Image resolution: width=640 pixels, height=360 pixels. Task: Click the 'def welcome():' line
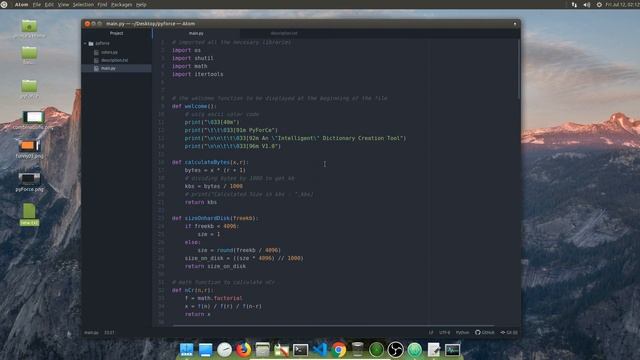[x=194, y=106]
